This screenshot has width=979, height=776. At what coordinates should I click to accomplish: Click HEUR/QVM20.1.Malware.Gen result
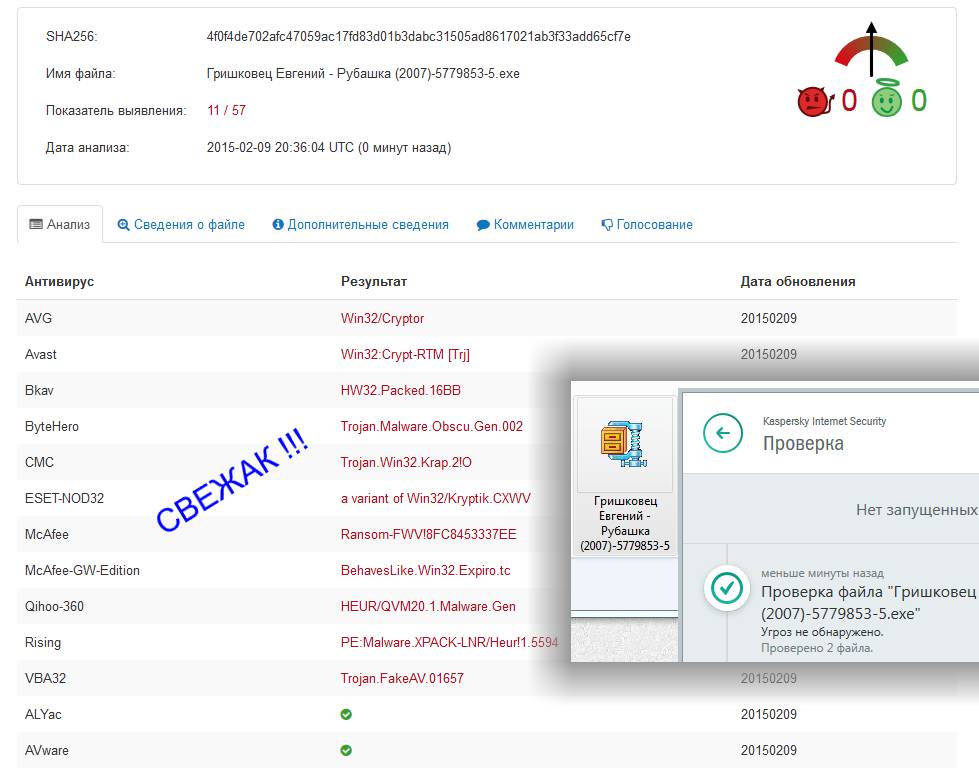[428, 607]
